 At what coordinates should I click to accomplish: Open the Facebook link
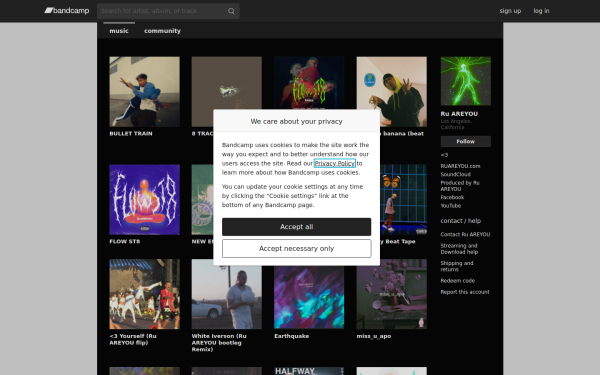click(452, 197)
